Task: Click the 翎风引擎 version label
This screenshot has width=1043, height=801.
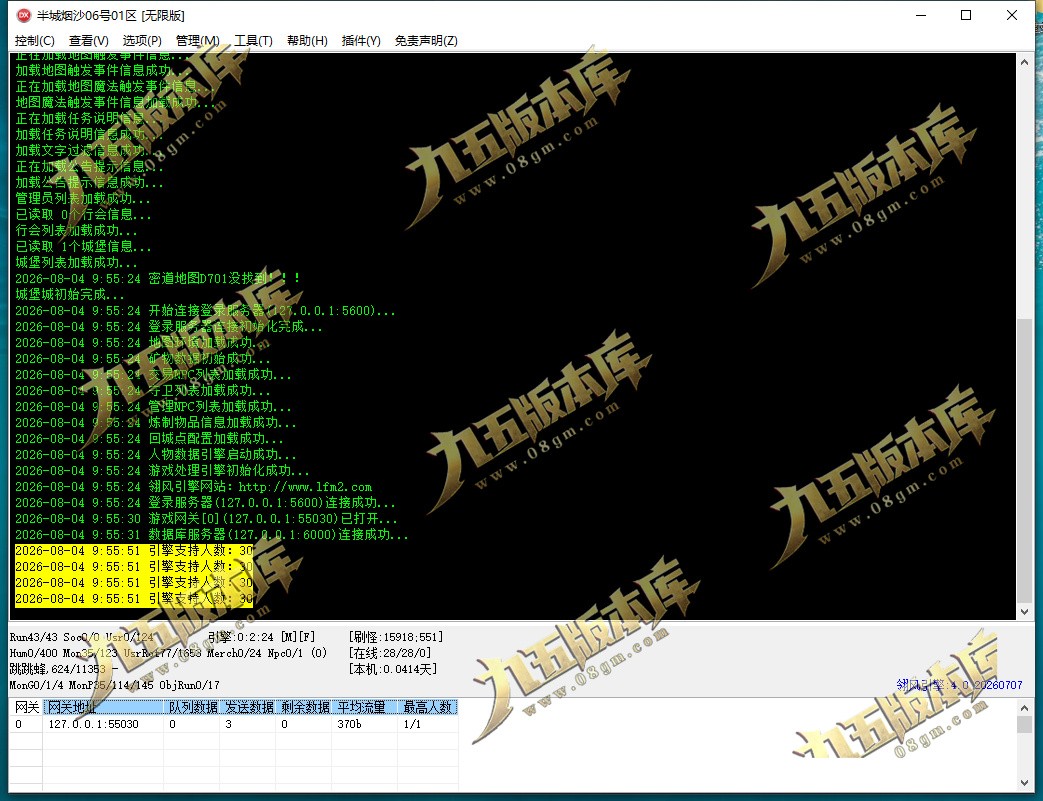Action: click(959, 685)
